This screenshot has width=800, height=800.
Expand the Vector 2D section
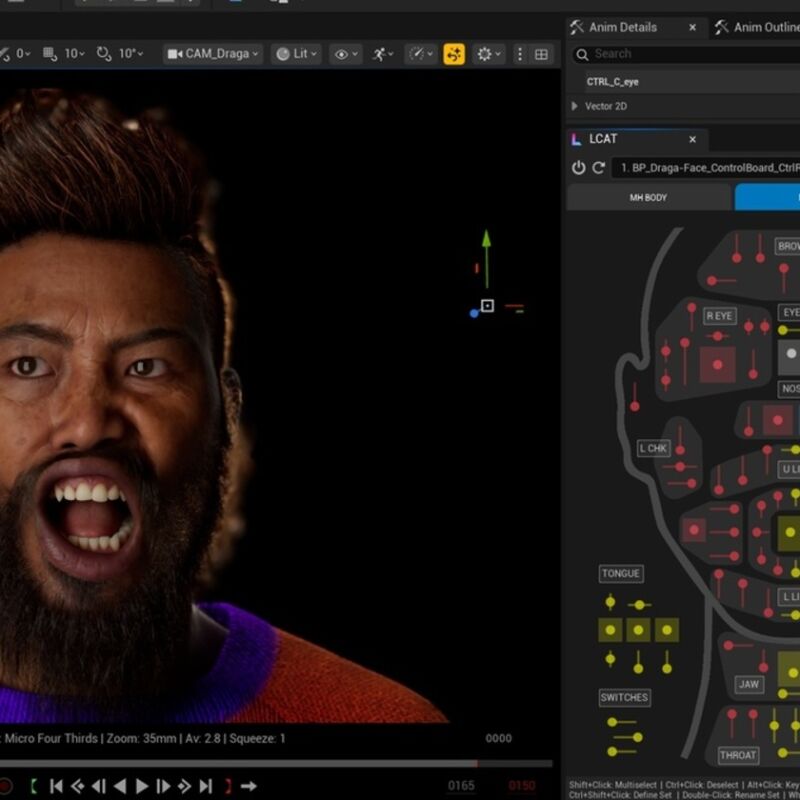pos(574,106)
